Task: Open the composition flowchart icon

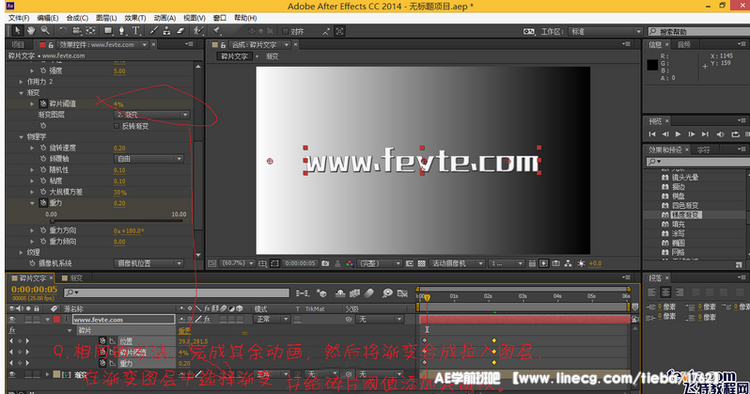Action: point(568,263)
